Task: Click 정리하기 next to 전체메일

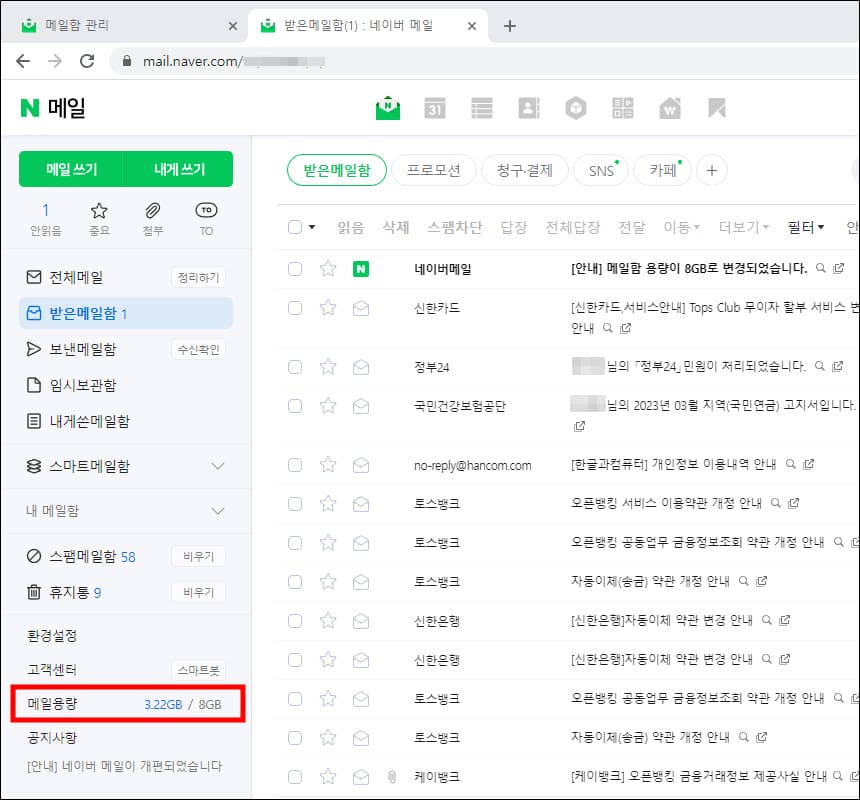Action: [199, 277]
